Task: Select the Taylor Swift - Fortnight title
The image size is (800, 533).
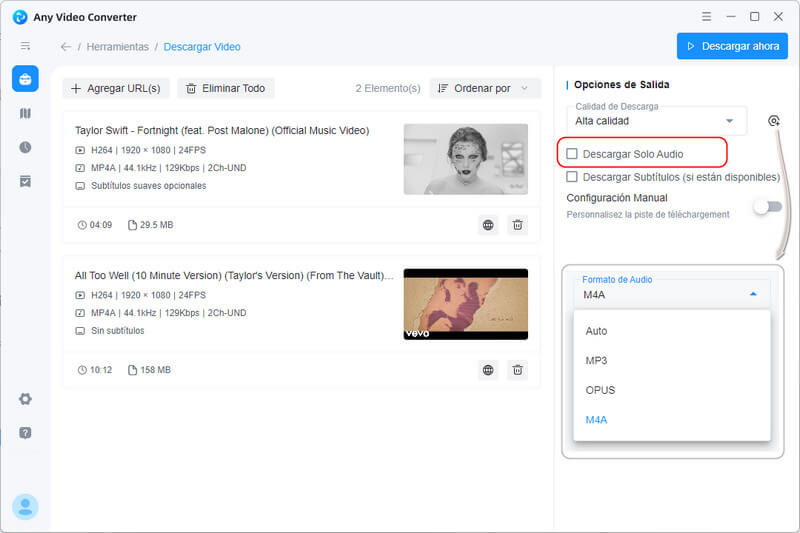Action: 222,131
